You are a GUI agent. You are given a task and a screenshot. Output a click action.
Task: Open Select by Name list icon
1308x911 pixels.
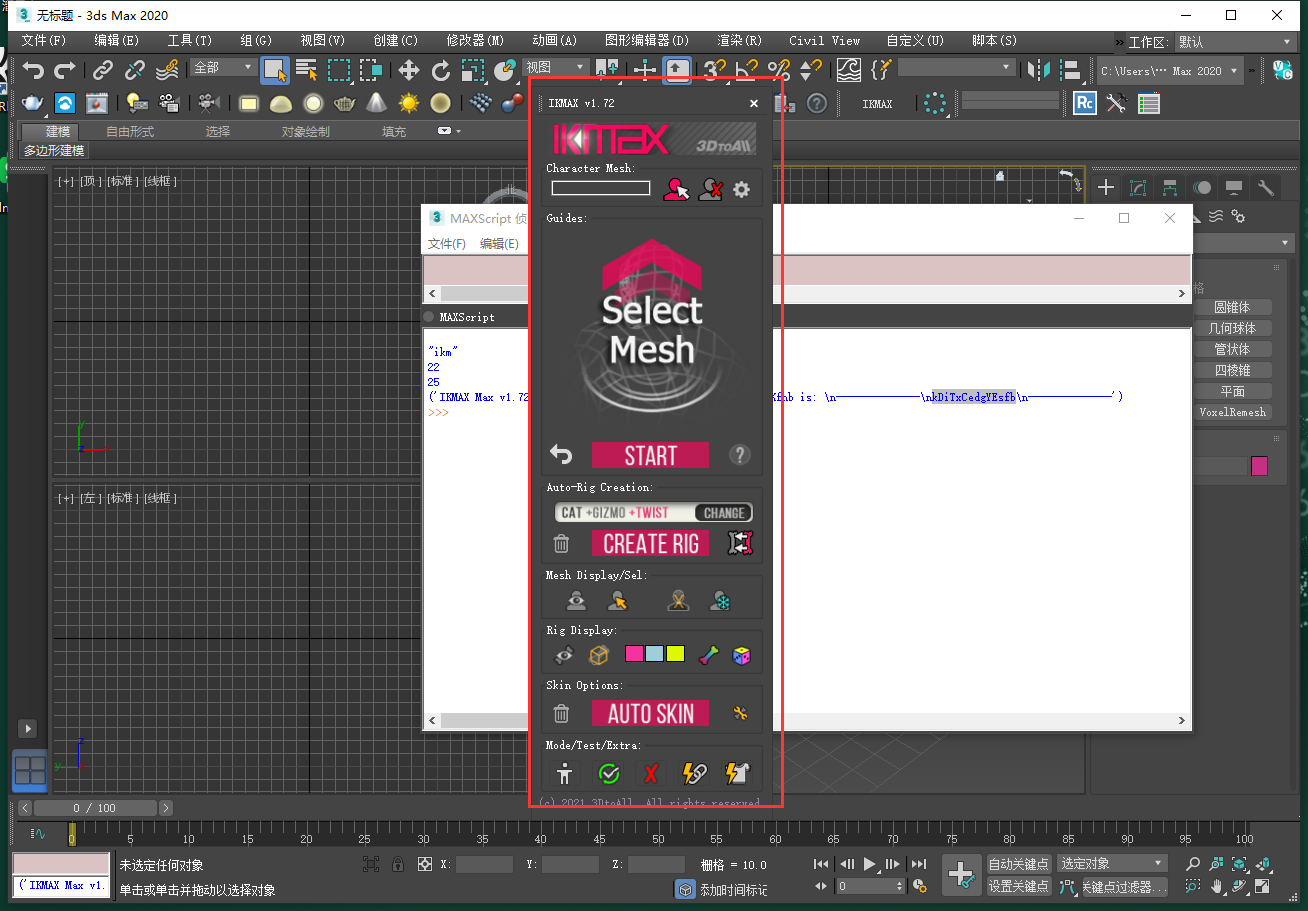click(306, 70)
